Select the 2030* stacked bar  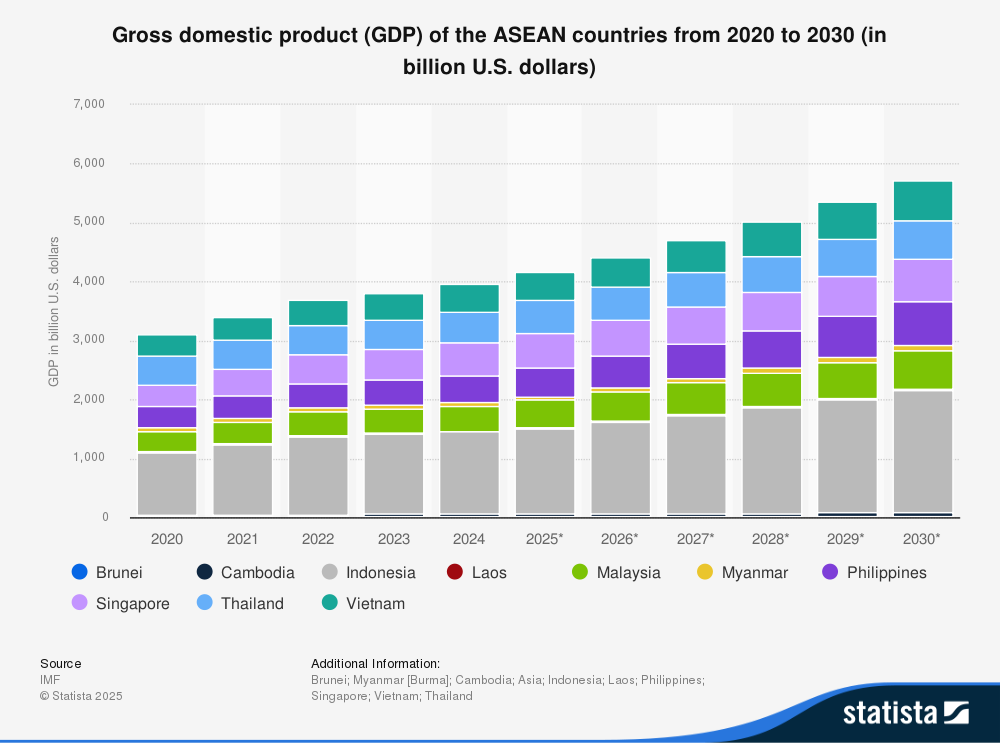[921, 350]
